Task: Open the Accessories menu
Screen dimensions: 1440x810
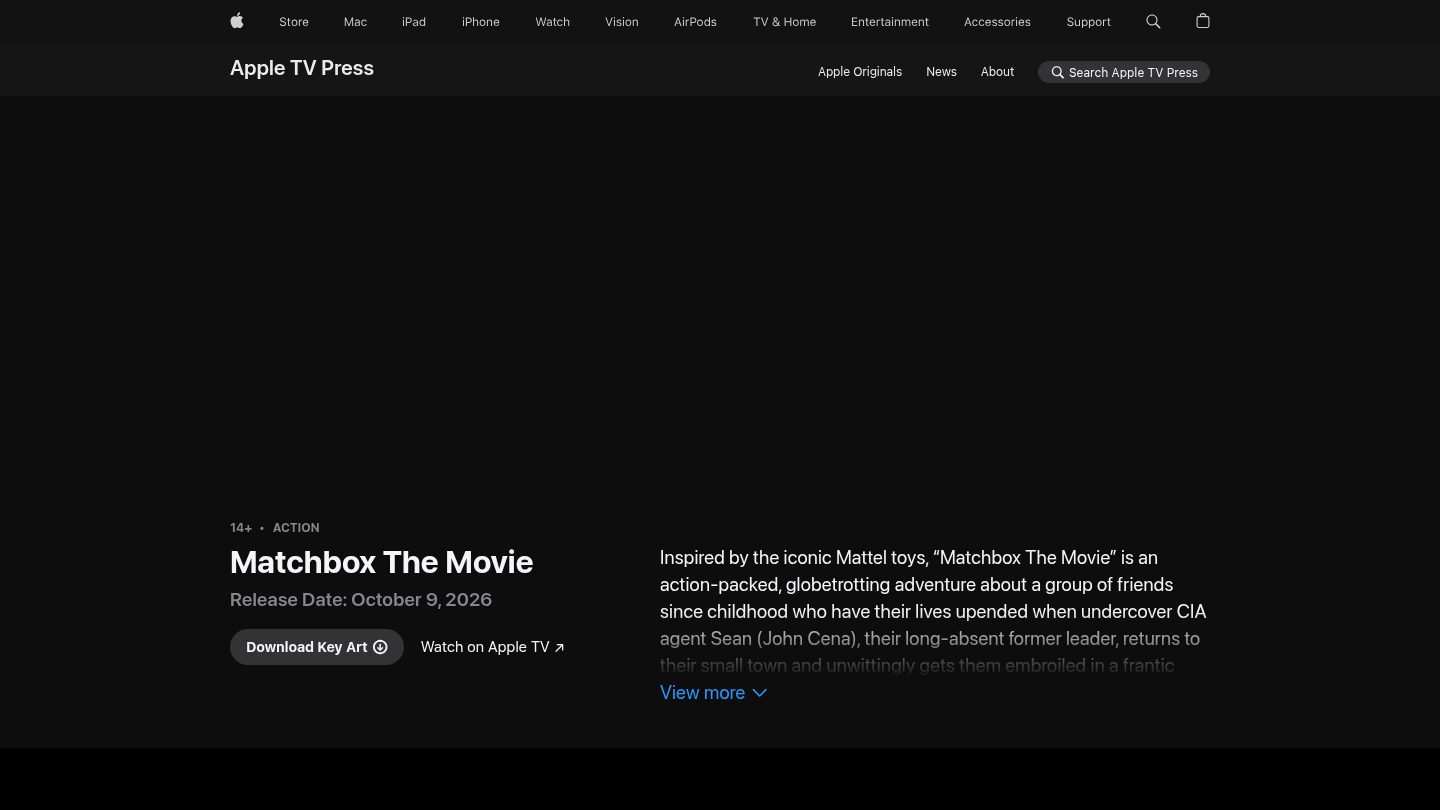Action: pyautogui.click(x=997, y=22)
